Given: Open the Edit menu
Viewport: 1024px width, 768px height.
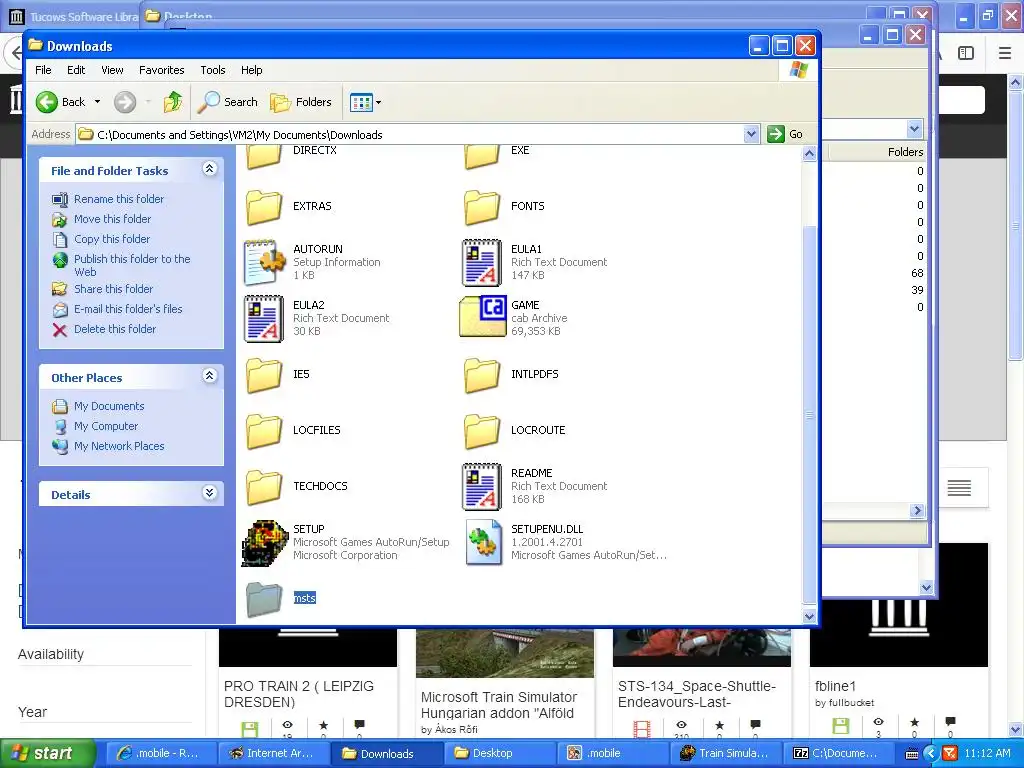Looking at the screenshot, I should (76, 70).
